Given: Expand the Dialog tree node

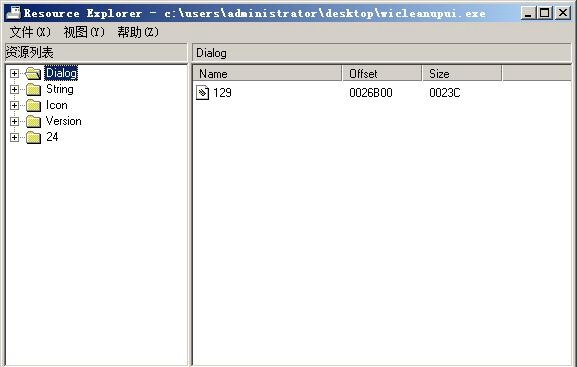Looking at the screenshot, I should point(14,73).
